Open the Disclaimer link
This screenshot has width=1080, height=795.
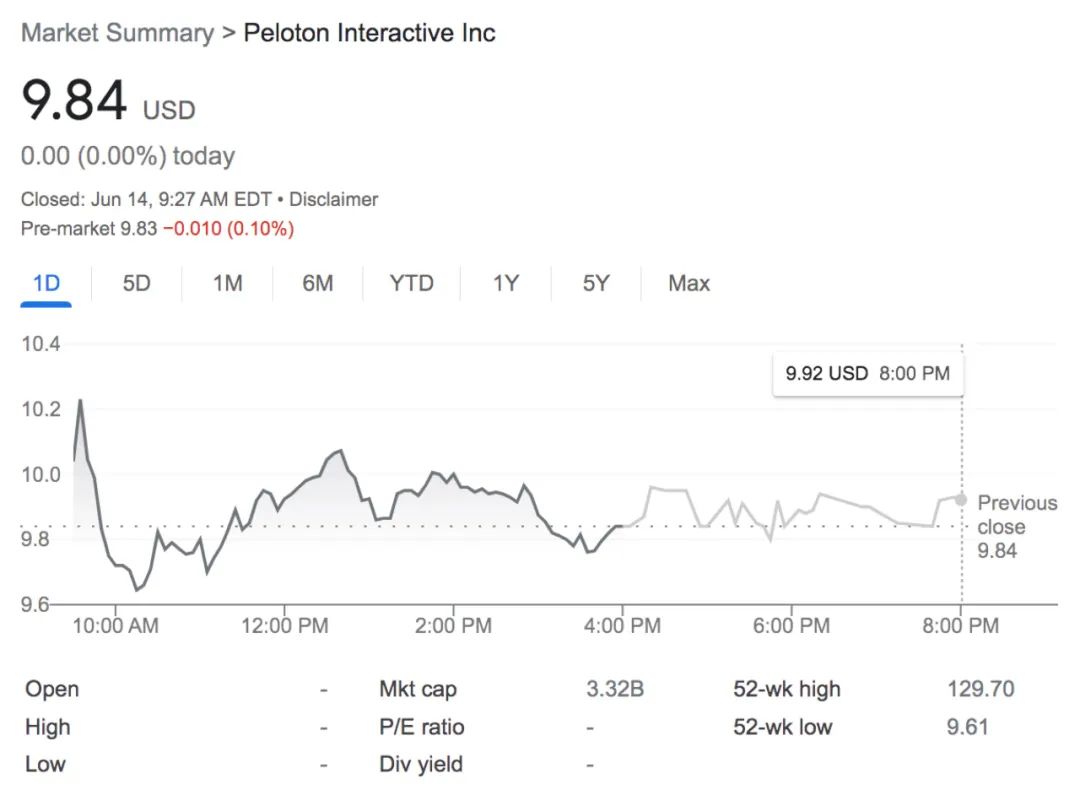[x=333, y=199]
